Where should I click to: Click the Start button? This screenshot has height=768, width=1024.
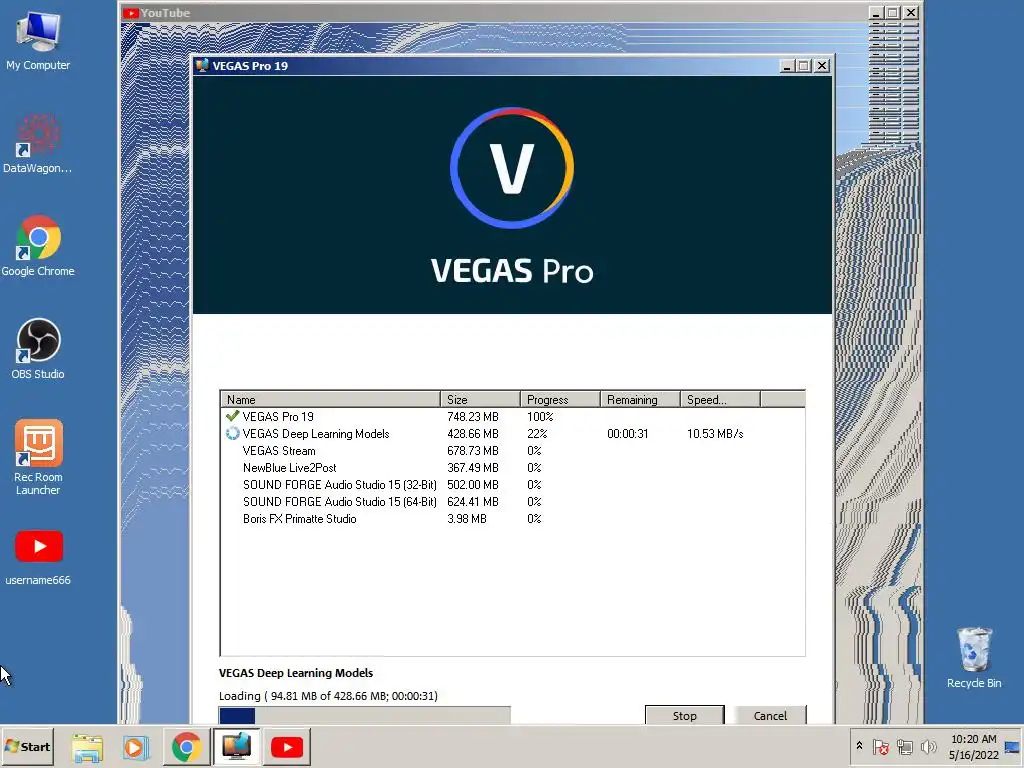tap(27, 746)
